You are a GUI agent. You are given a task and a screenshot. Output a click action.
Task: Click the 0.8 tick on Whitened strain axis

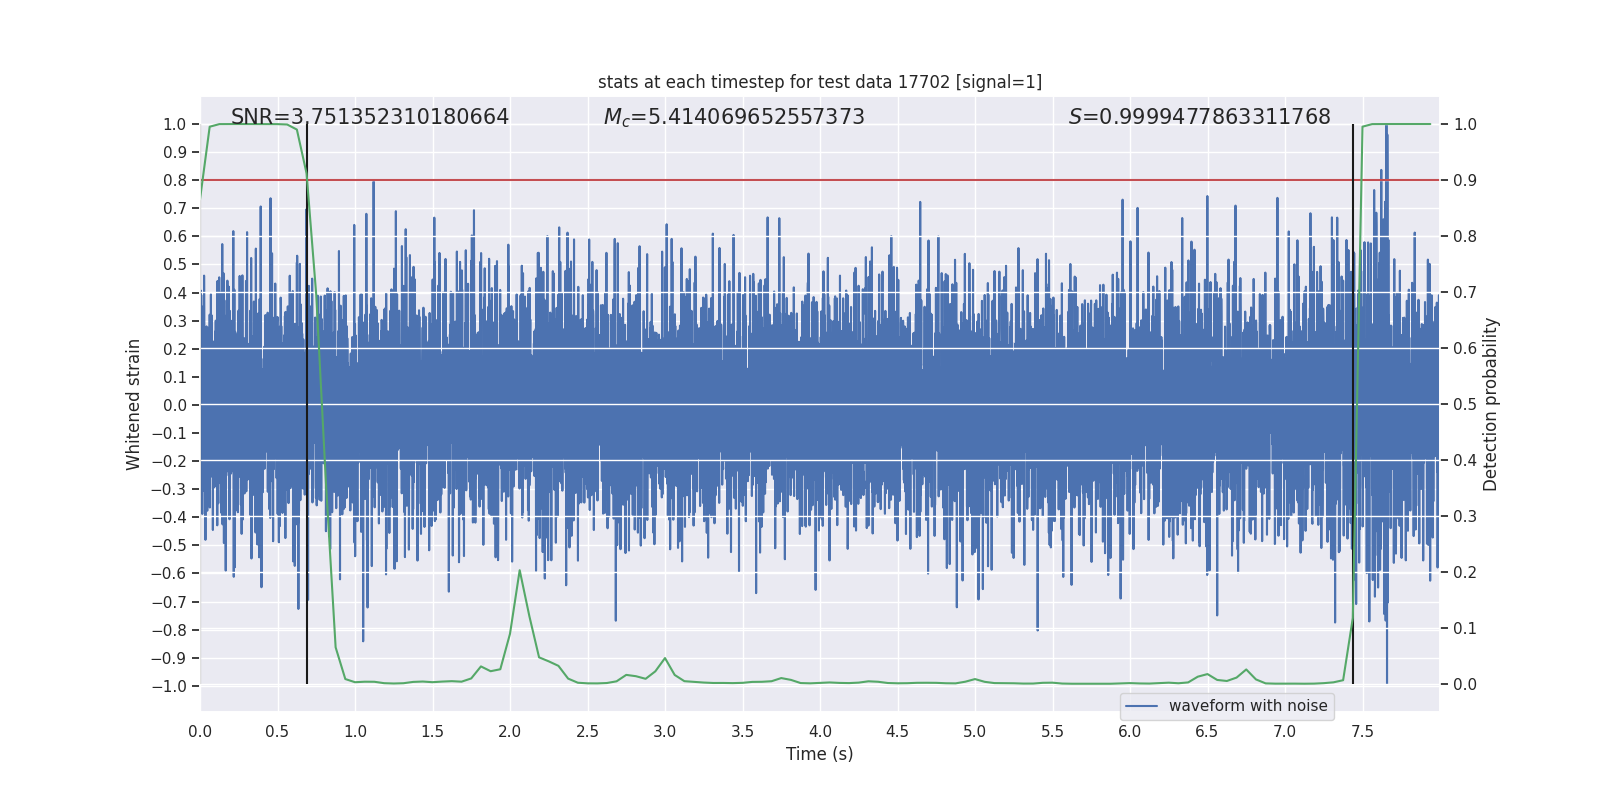point(175,180)
